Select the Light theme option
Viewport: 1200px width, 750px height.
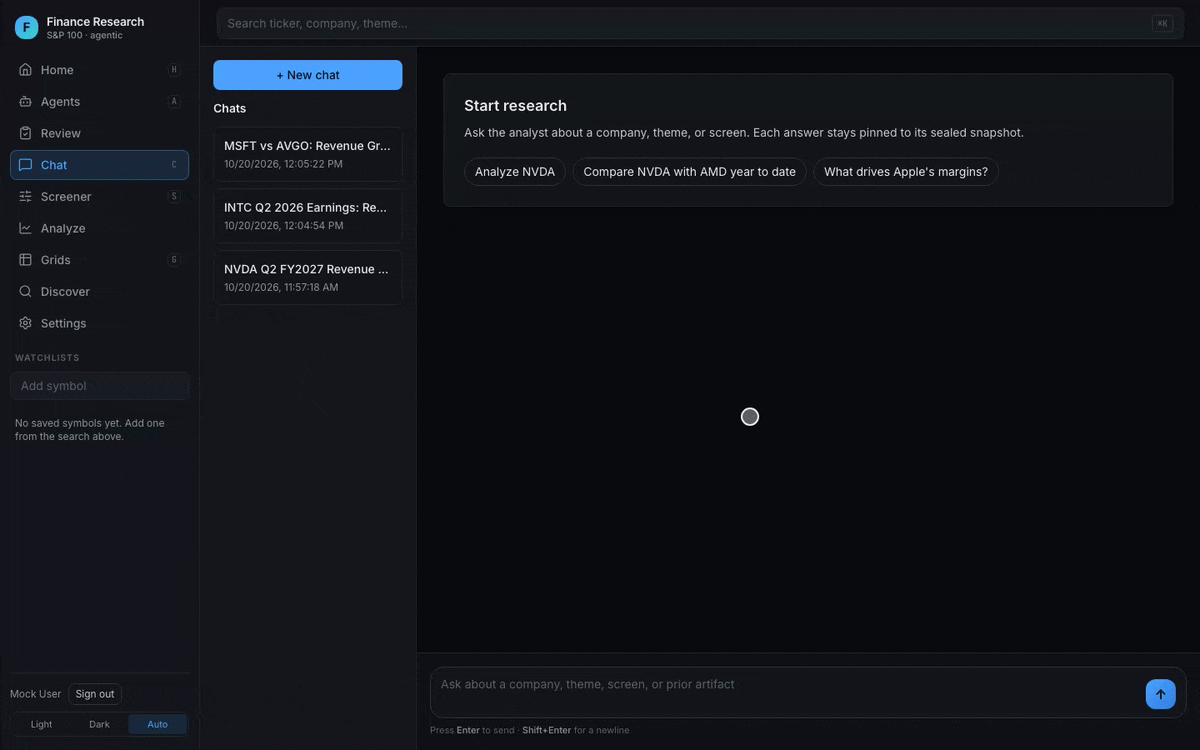[x=42, y=724]
